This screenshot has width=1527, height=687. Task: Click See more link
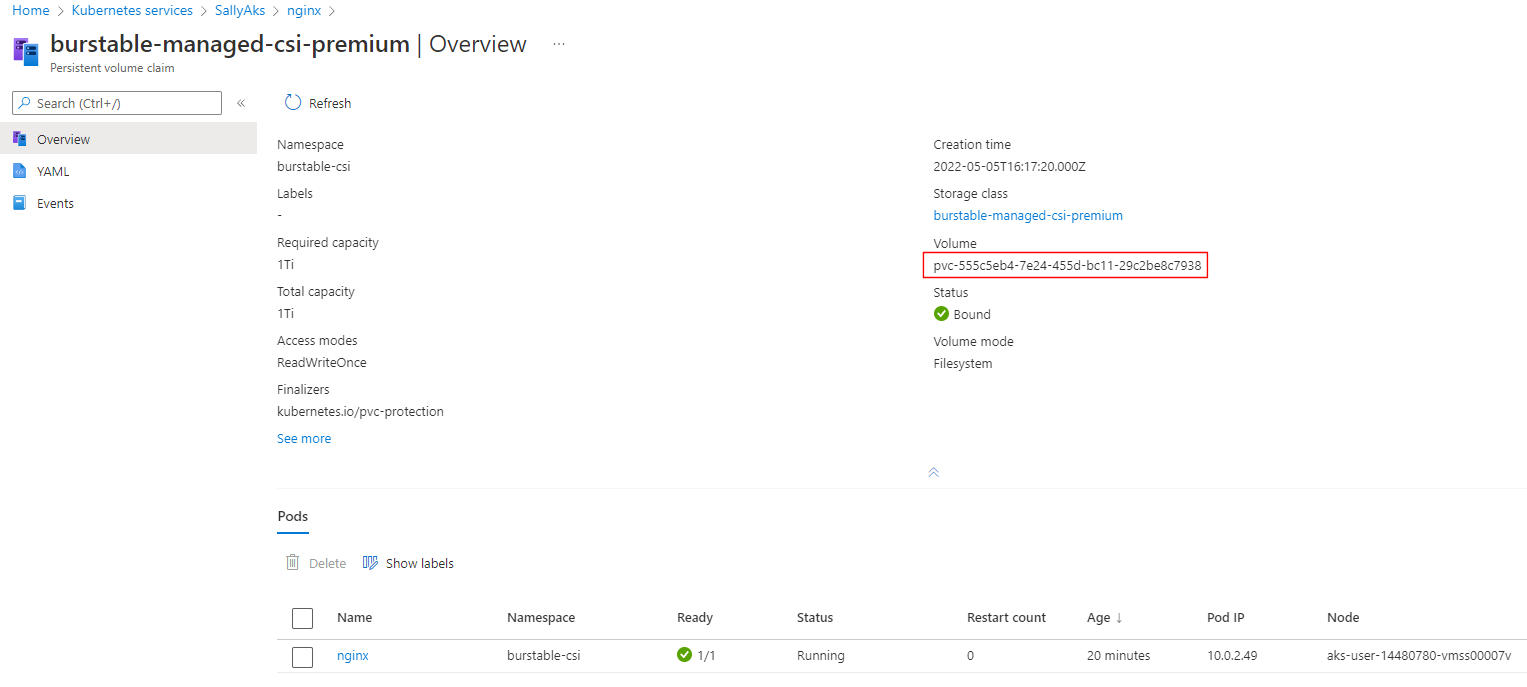coord(304,438)
